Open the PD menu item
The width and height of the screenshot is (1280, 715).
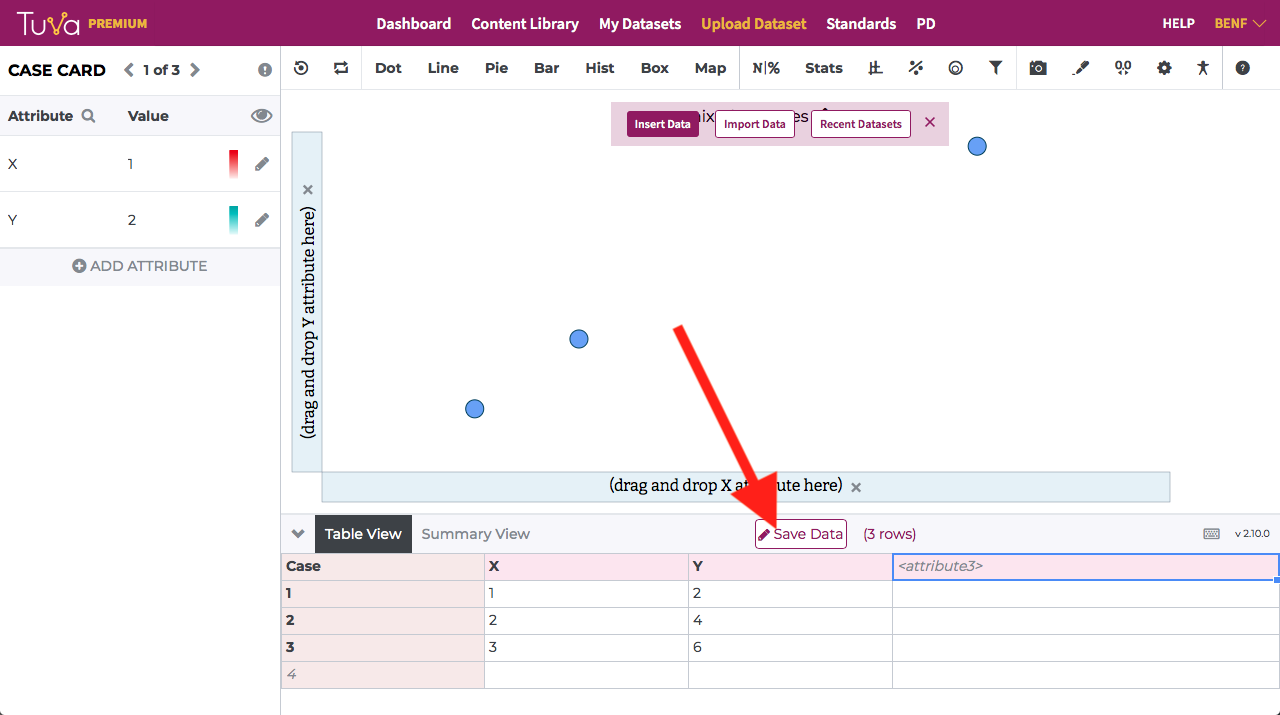point(926,23)
